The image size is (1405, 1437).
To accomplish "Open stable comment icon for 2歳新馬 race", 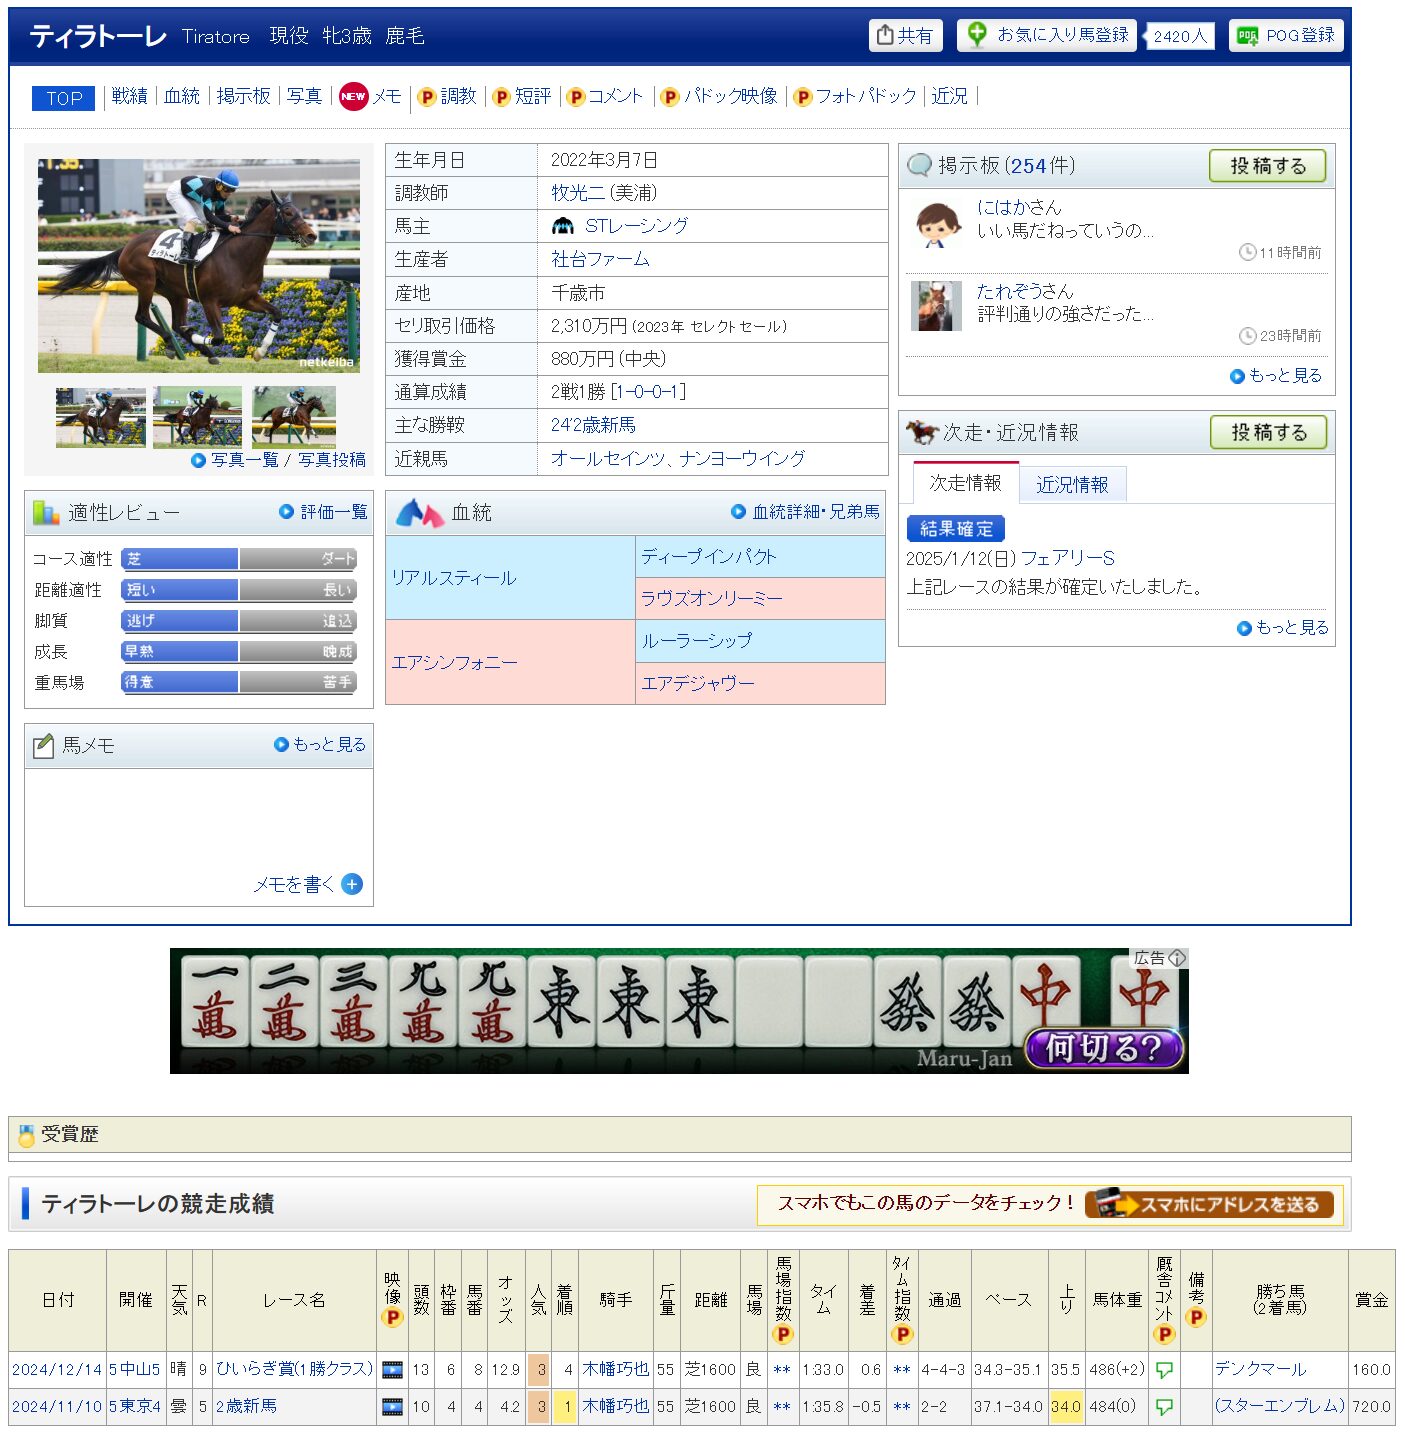I will 1164,1406.
